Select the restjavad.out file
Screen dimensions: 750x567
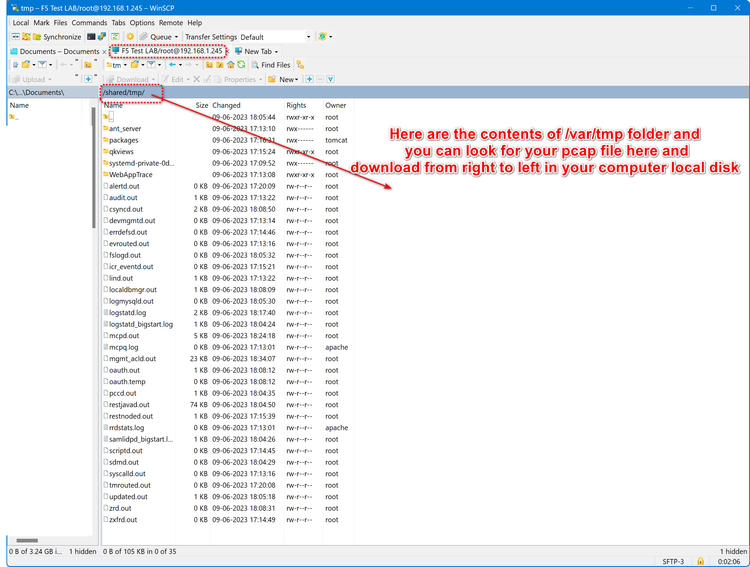pyautogui.click(x=130, y=404)
